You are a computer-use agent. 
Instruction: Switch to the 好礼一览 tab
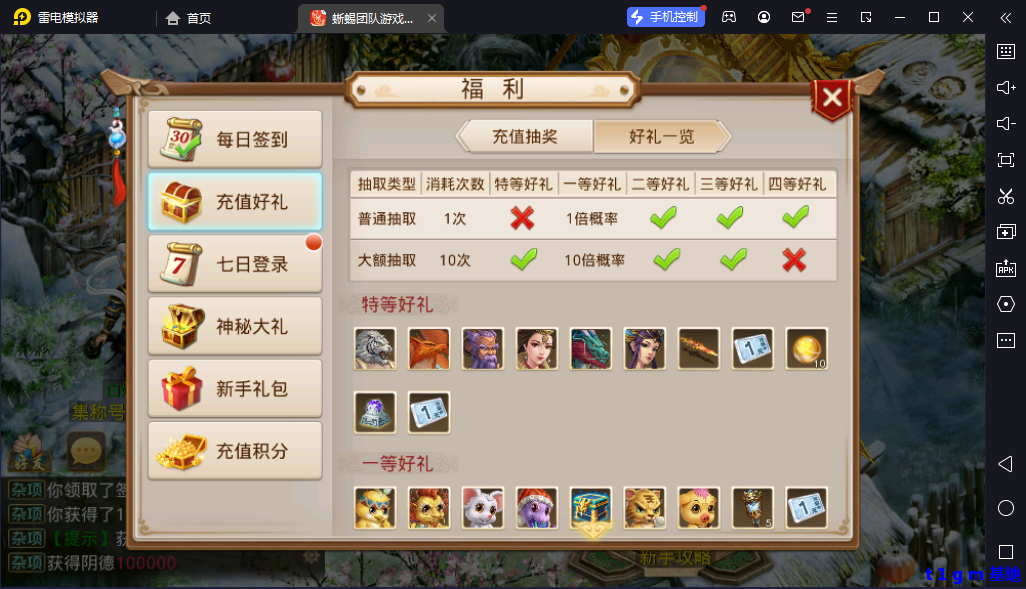click(662, 137)
